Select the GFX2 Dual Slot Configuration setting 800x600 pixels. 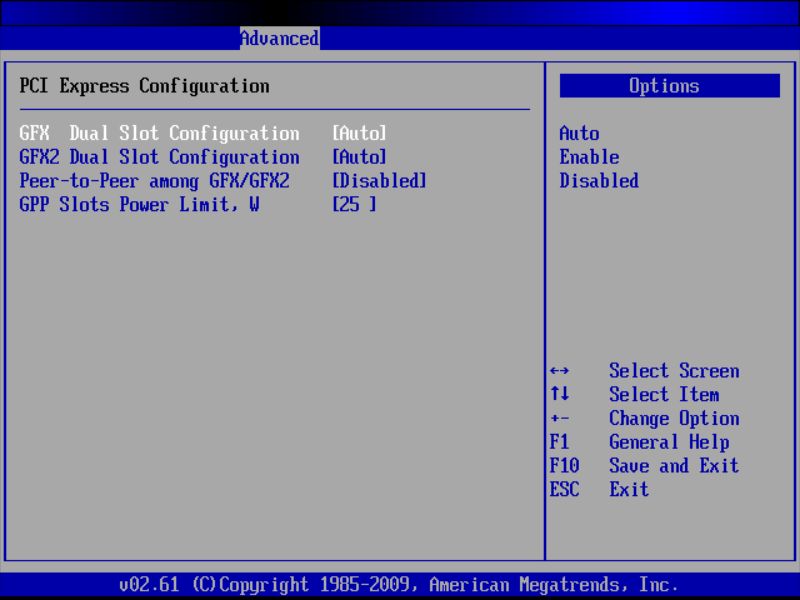[160, 157]
